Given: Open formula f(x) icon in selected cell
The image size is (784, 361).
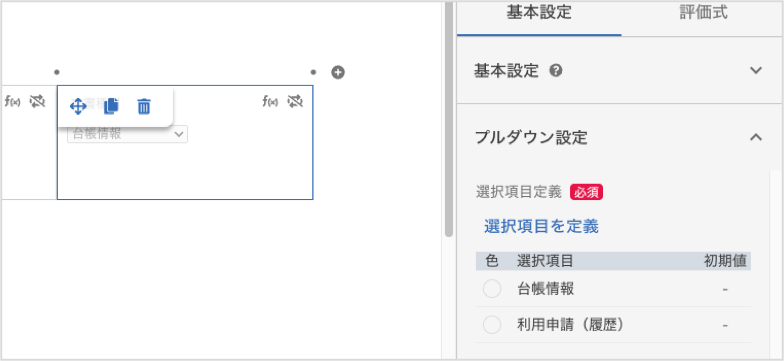Looking at the screenshot, I should (270, 102).
